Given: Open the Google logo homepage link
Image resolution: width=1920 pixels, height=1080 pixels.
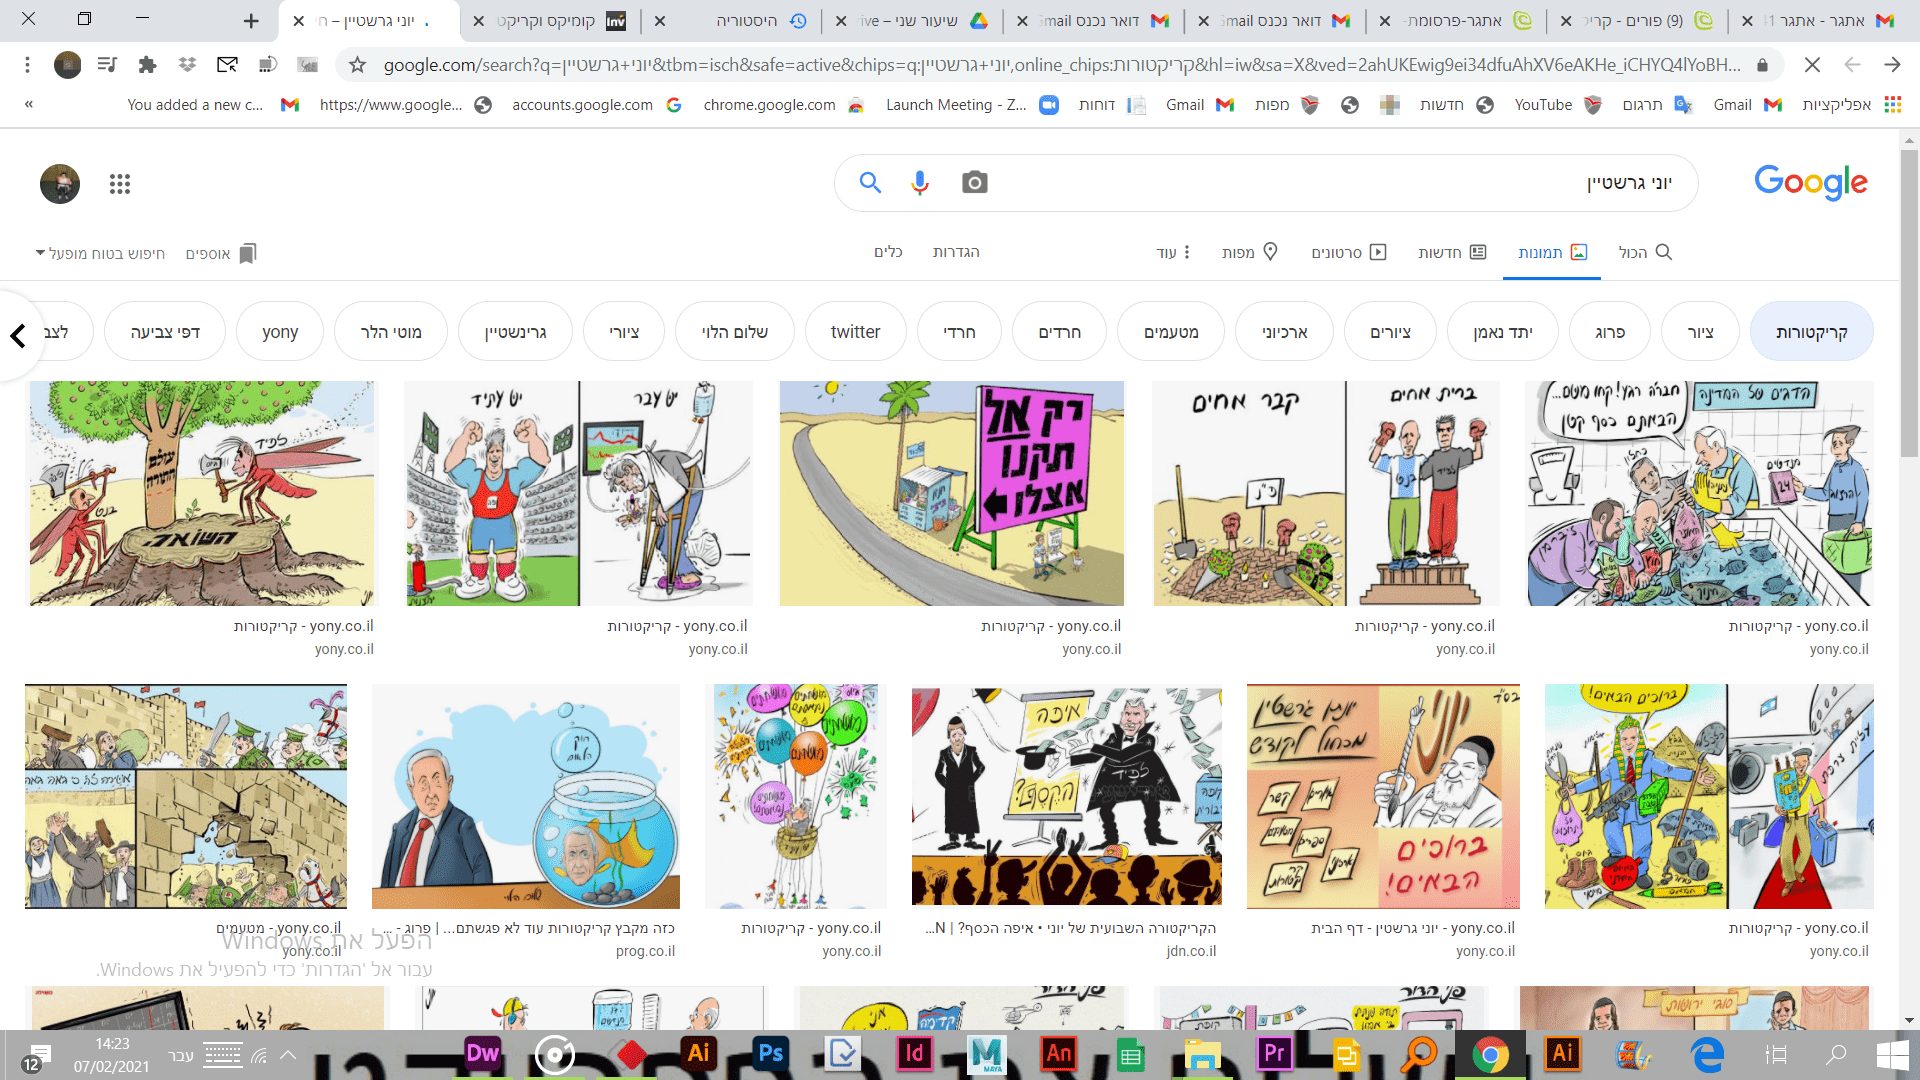Looking at the screenshot, I should coord(1810,182).
